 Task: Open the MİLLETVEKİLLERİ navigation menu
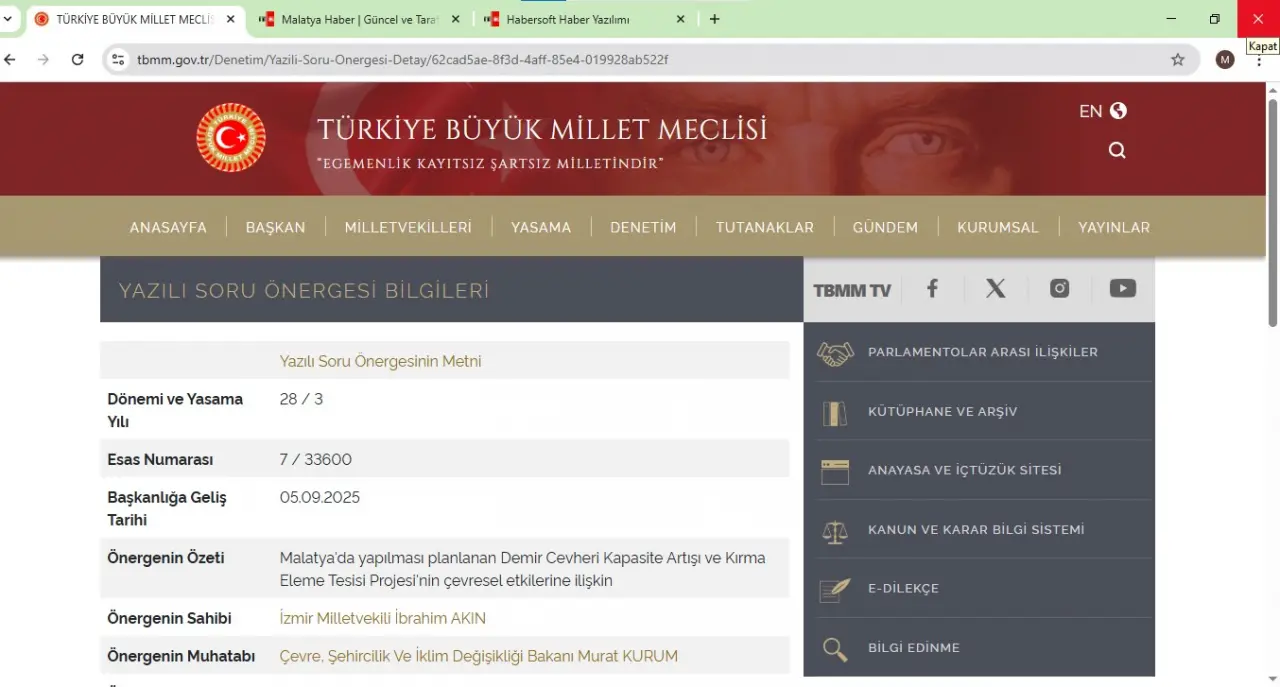point(408,227)
